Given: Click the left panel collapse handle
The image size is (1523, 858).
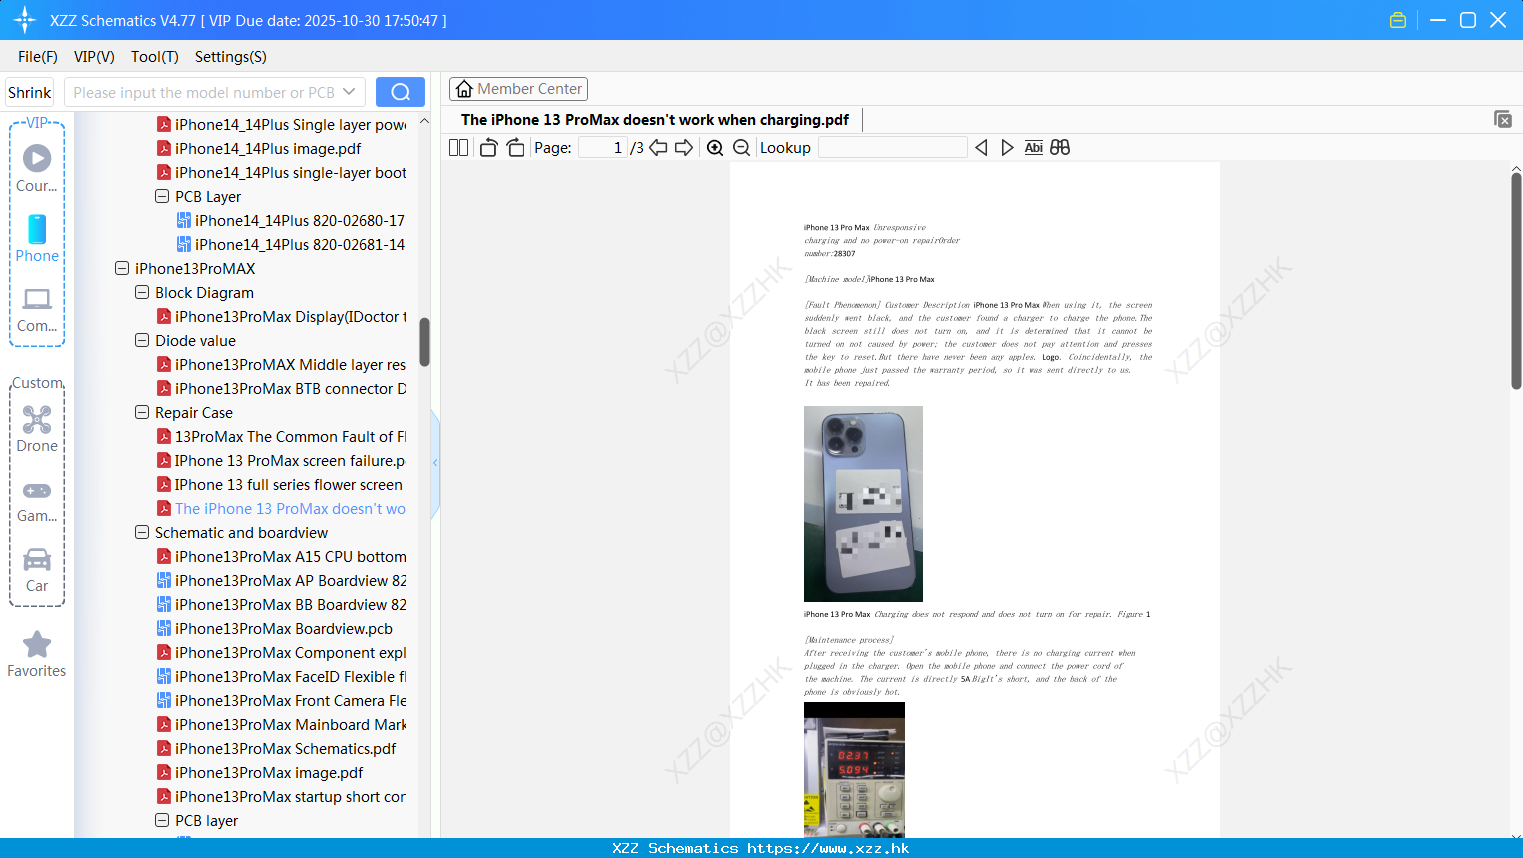Looking at the screenshot, I should click(435, 463).
